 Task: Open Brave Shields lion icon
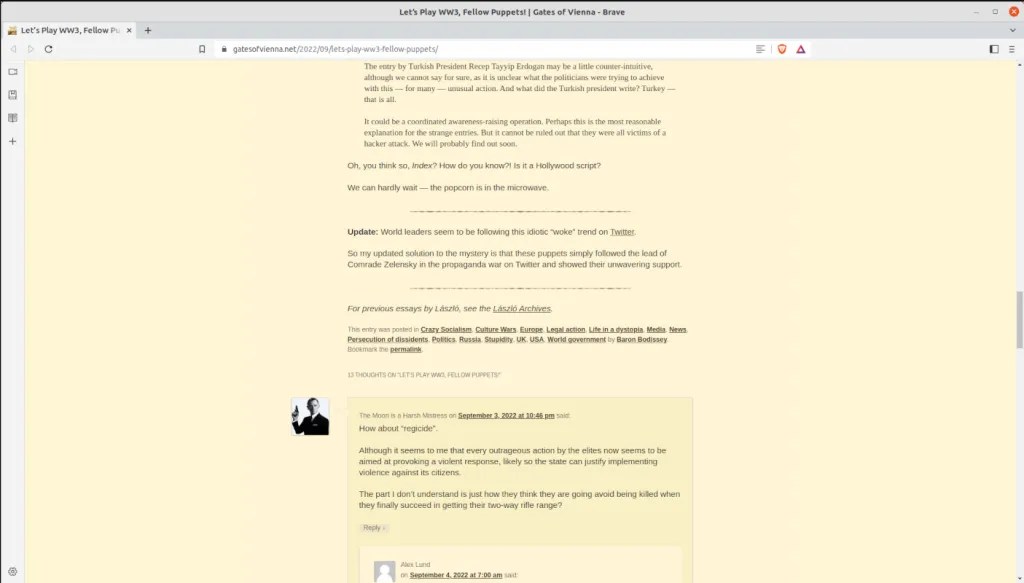pyautogui.click(x=782, y=49)
